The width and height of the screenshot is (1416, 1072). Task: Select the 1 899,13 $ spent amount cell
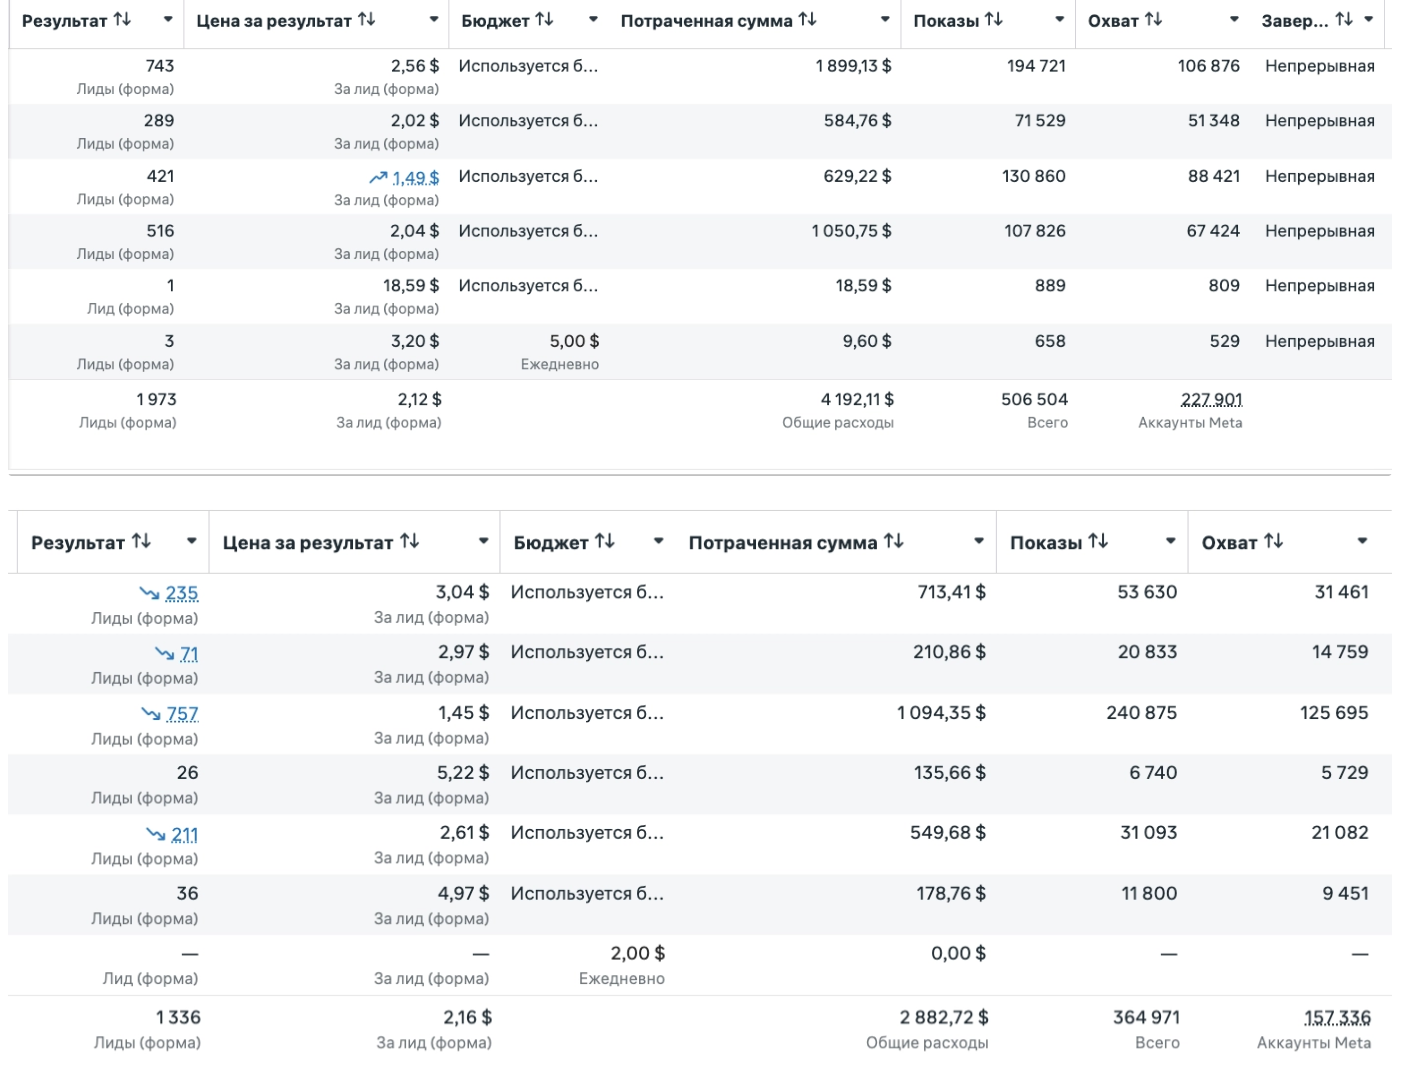pyautogui.click(x=853, y=66)
